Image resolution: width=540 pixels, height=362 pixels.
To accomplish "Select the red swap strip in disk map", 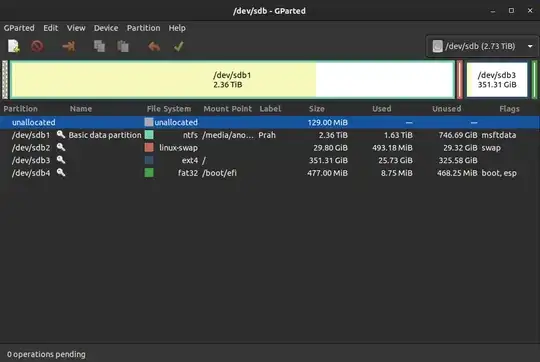I will coord(460,80).
